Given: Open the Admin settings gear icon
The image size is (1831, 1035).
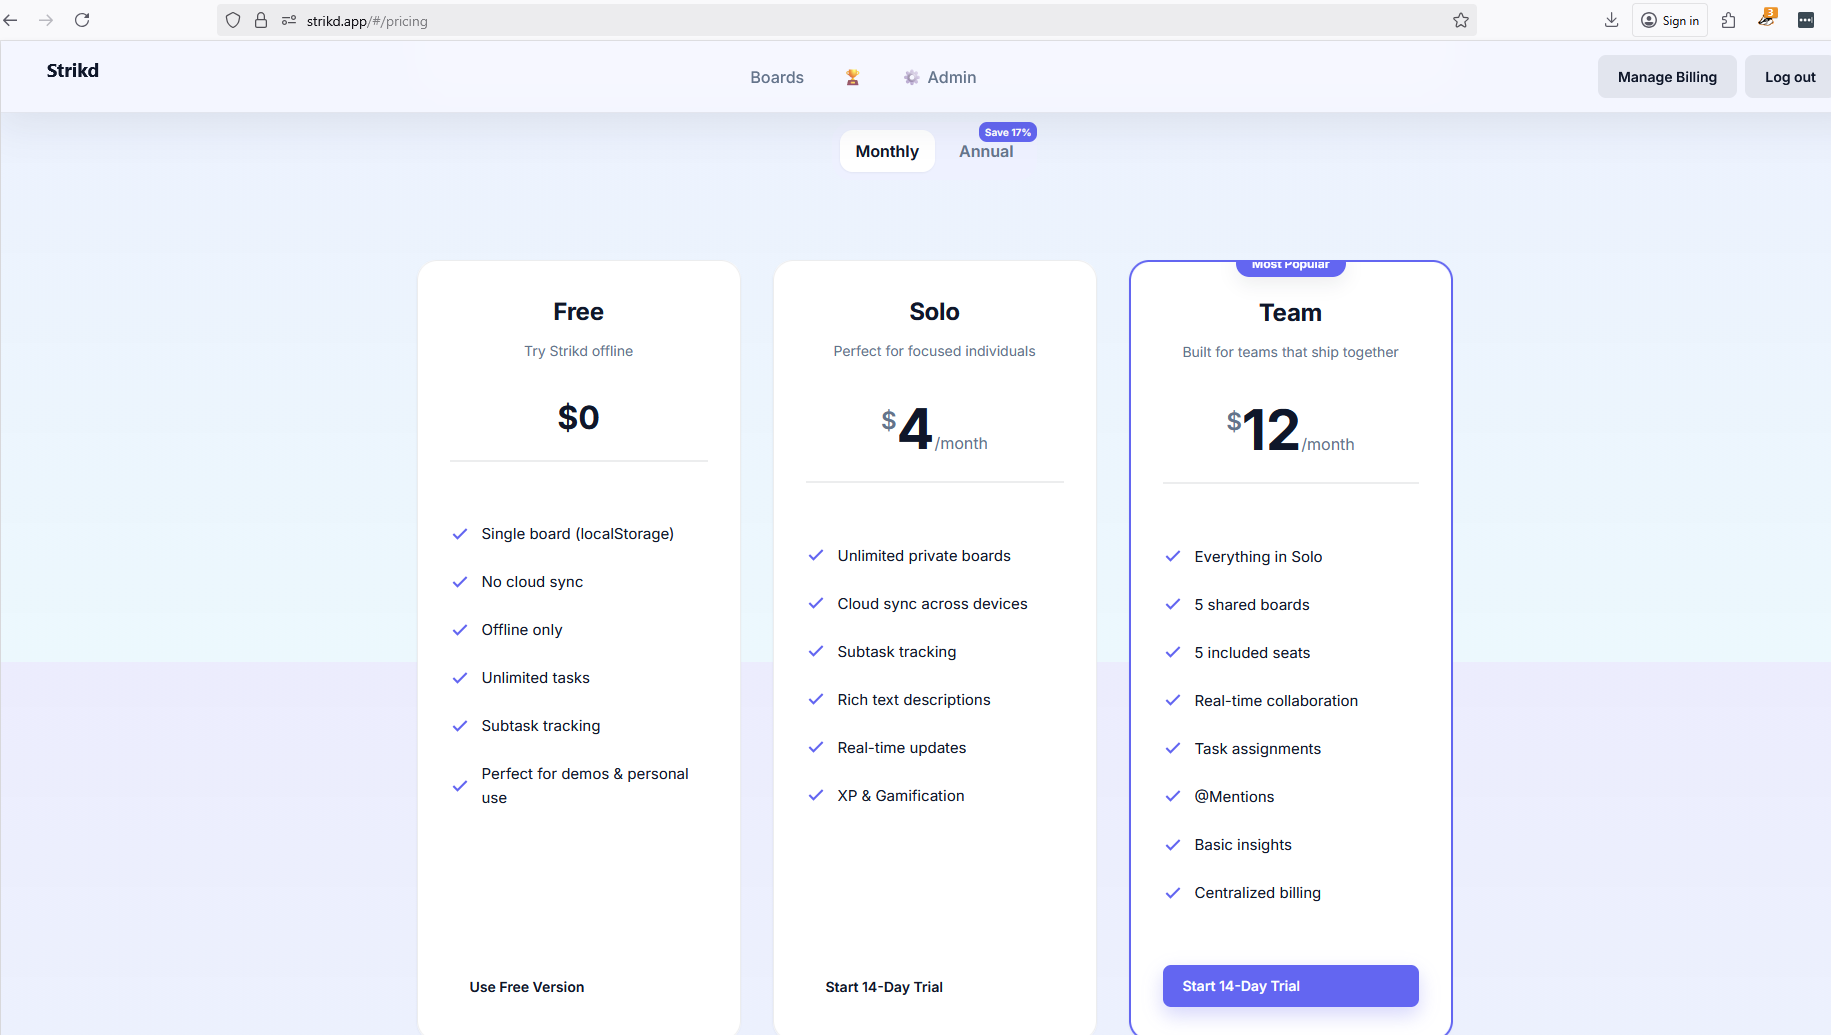Looking at the screenshot, I should (x=910, y=77).
